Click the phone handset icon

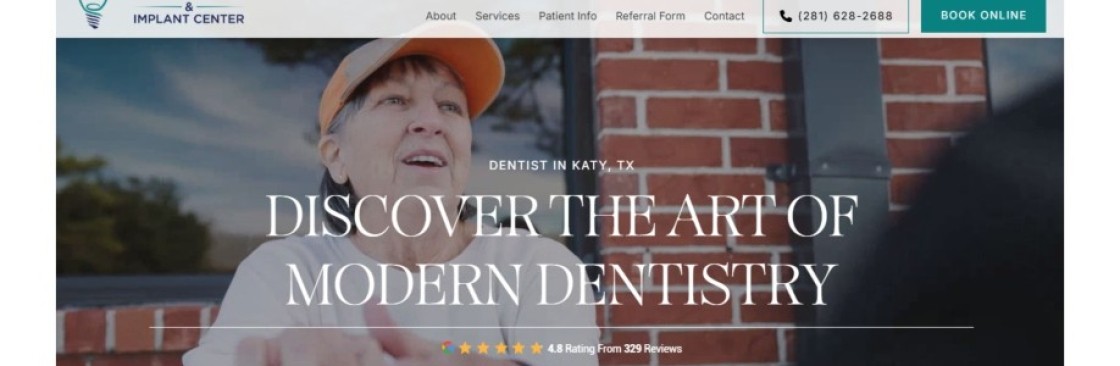point(786,16)
